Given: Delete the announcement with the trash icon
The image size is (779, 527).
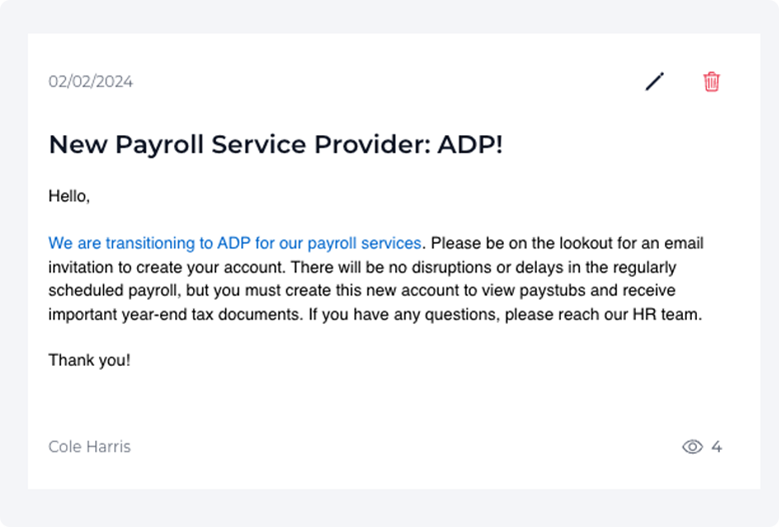Looking at the screenshot, I should pos(711,82).
